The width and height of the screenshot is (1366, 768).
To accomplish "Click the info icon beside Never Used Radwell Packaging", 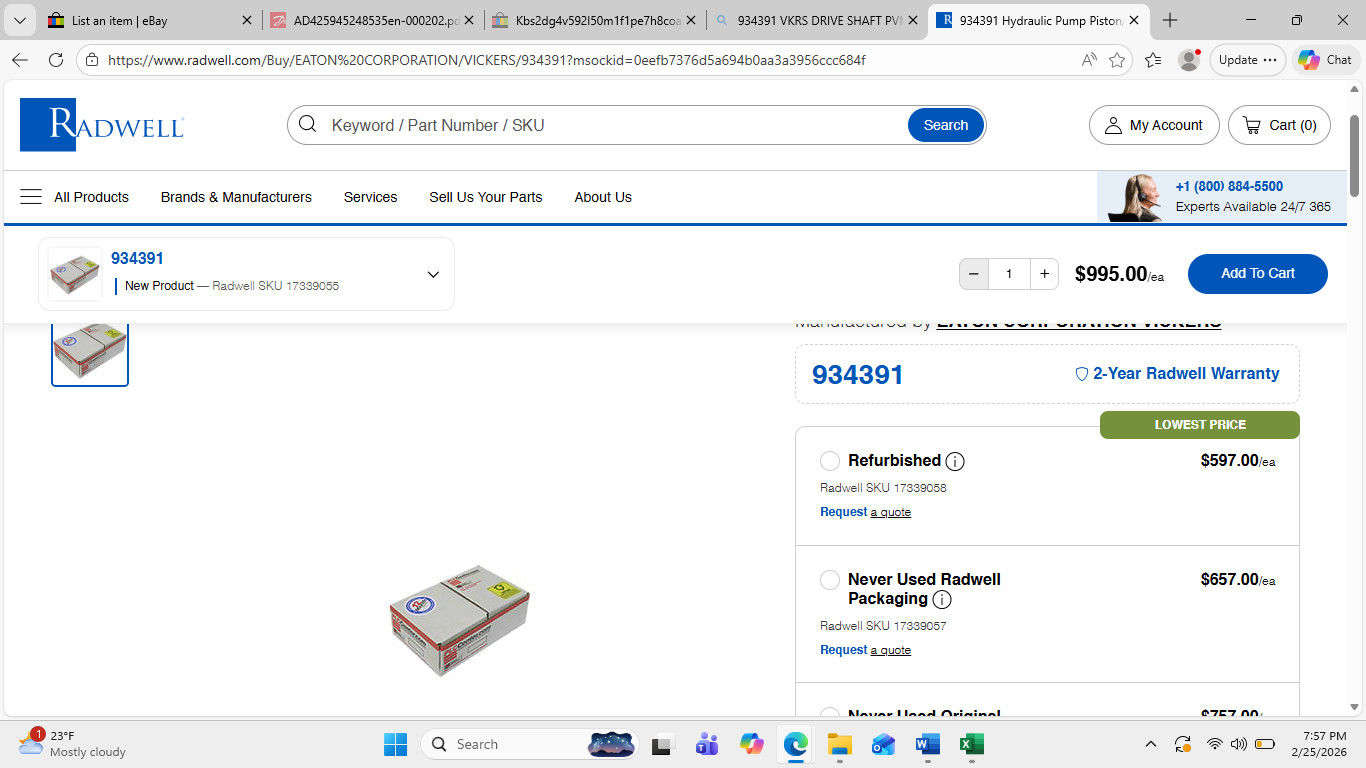I will (x=942, y=600).
